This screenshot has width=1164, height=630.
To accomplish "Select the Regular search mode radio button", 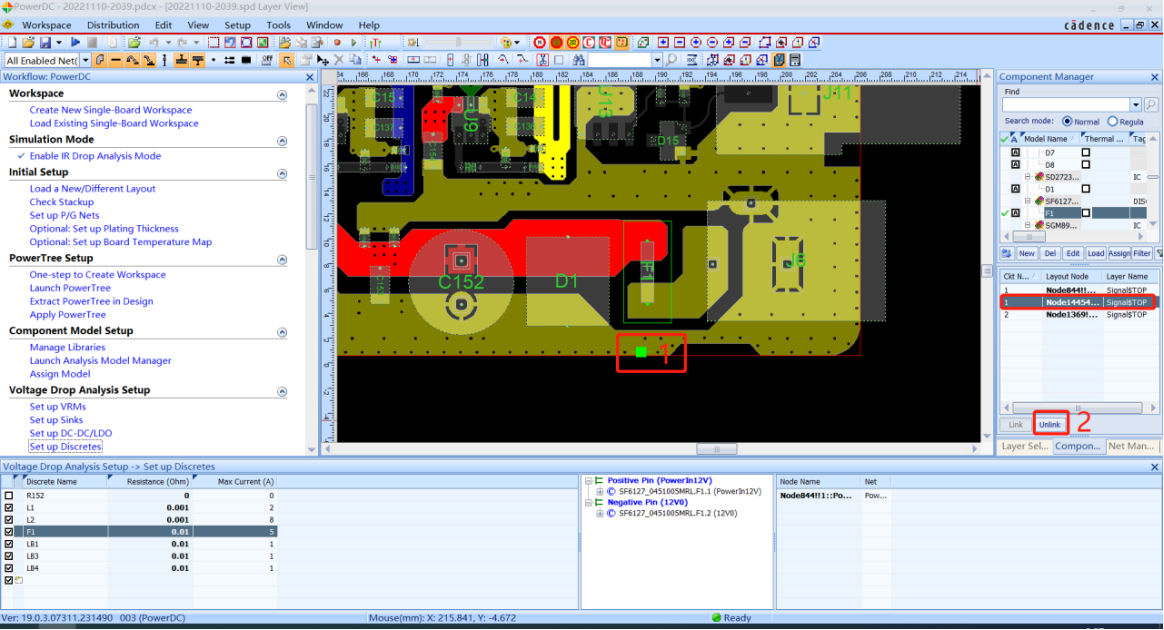I will tap(1112, 122).
